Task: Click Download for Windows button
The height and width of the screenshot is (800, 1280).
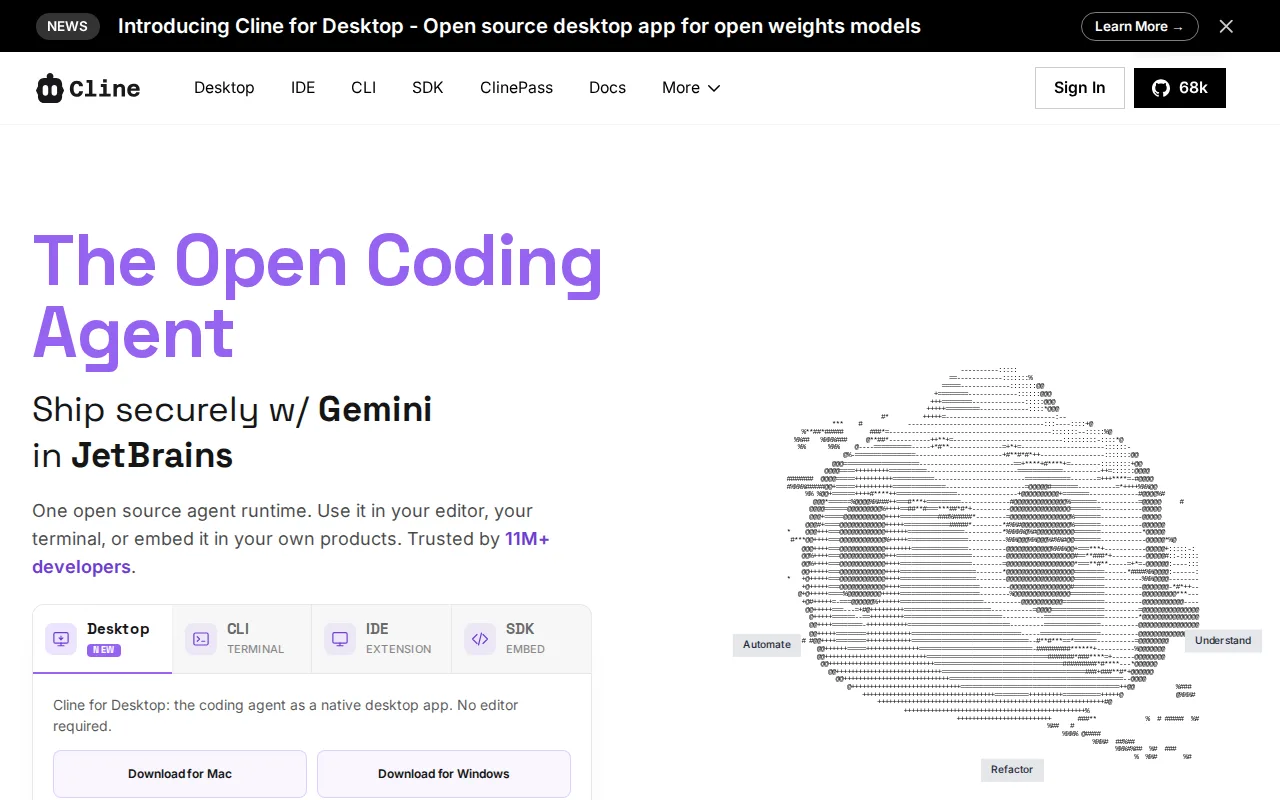Action: (444, 774)
